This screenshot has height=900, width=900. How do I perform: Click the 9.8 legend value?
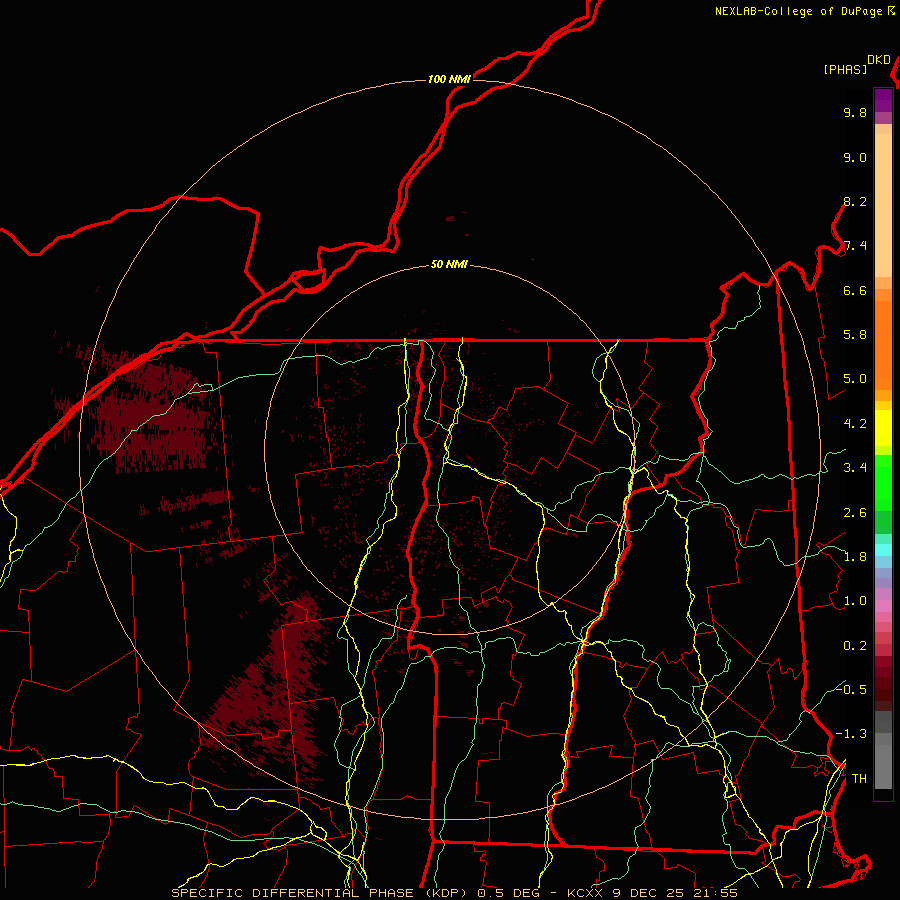pyautogui.click(x=855, y=112)
